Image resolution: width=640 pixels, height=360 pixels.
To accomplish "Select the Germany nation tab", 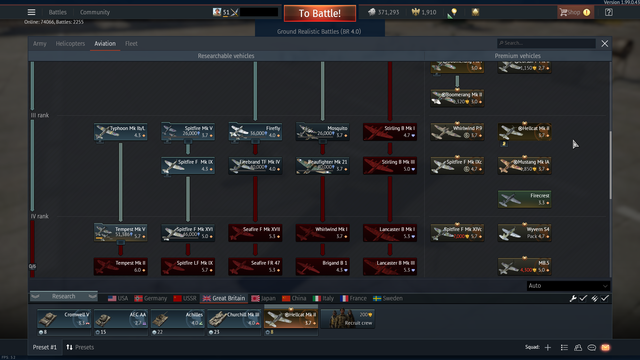I will (151, 298).
